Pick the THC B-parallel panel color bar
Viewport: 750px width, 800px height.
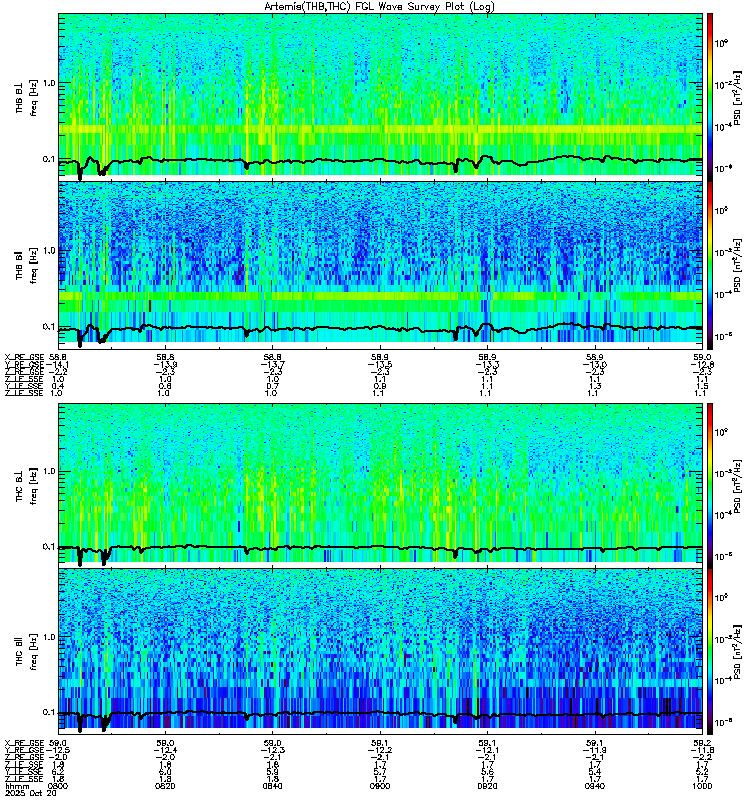[x=710, y=652]
